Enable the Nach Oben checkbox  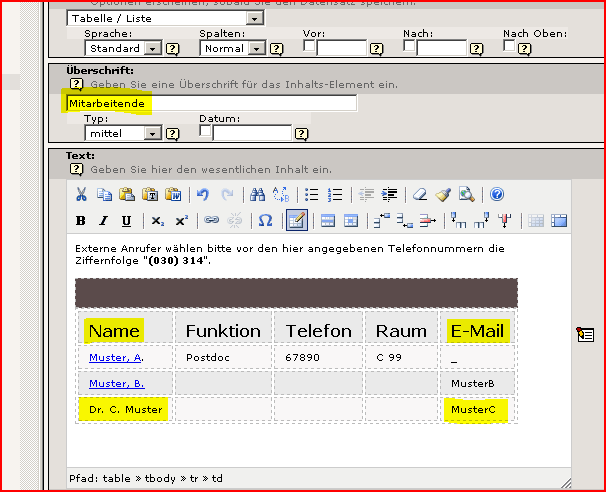point(511,46)
